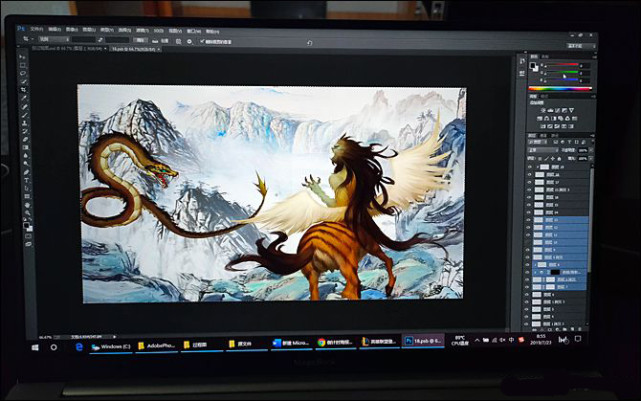
Task: Open the 图层 (Layer) menu
Action: (x=89, y=29)
